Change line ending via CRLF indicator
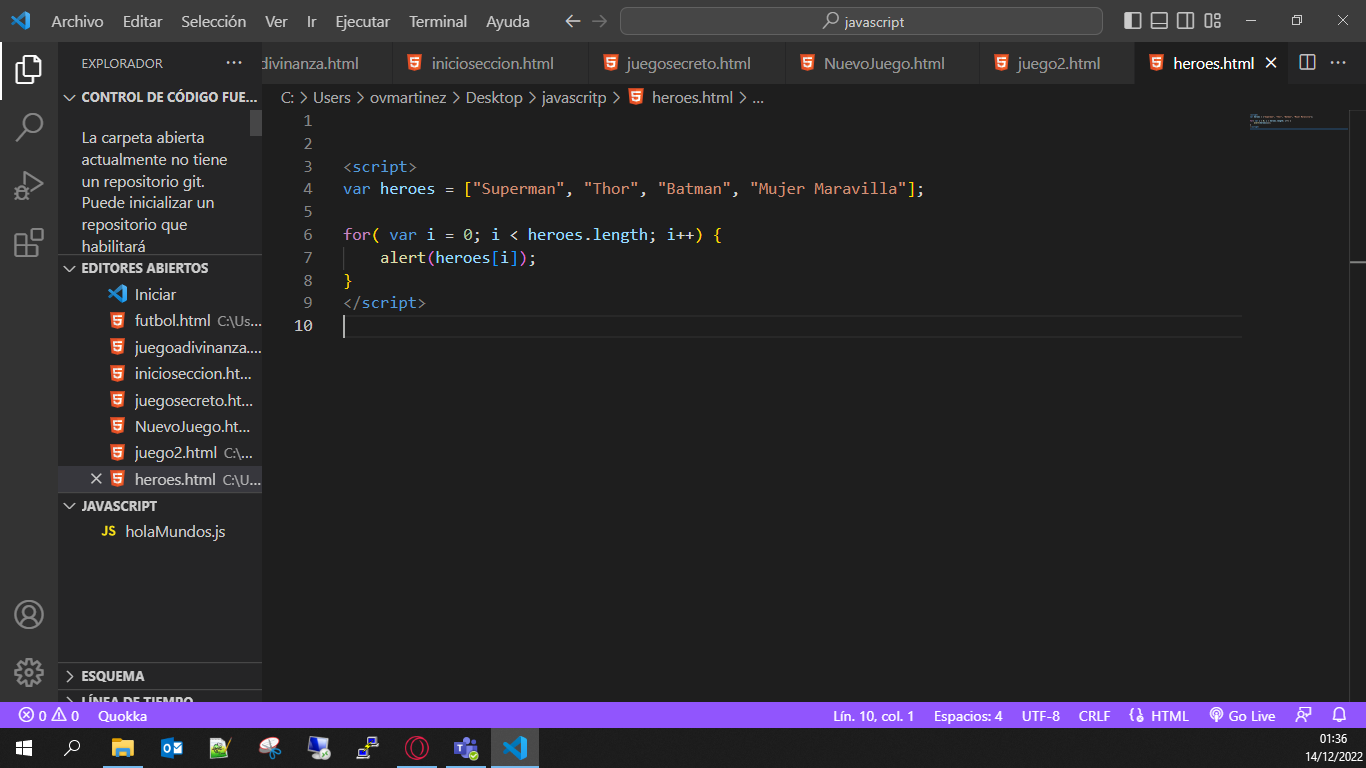1366x768 pixels. coord(1094,716)
